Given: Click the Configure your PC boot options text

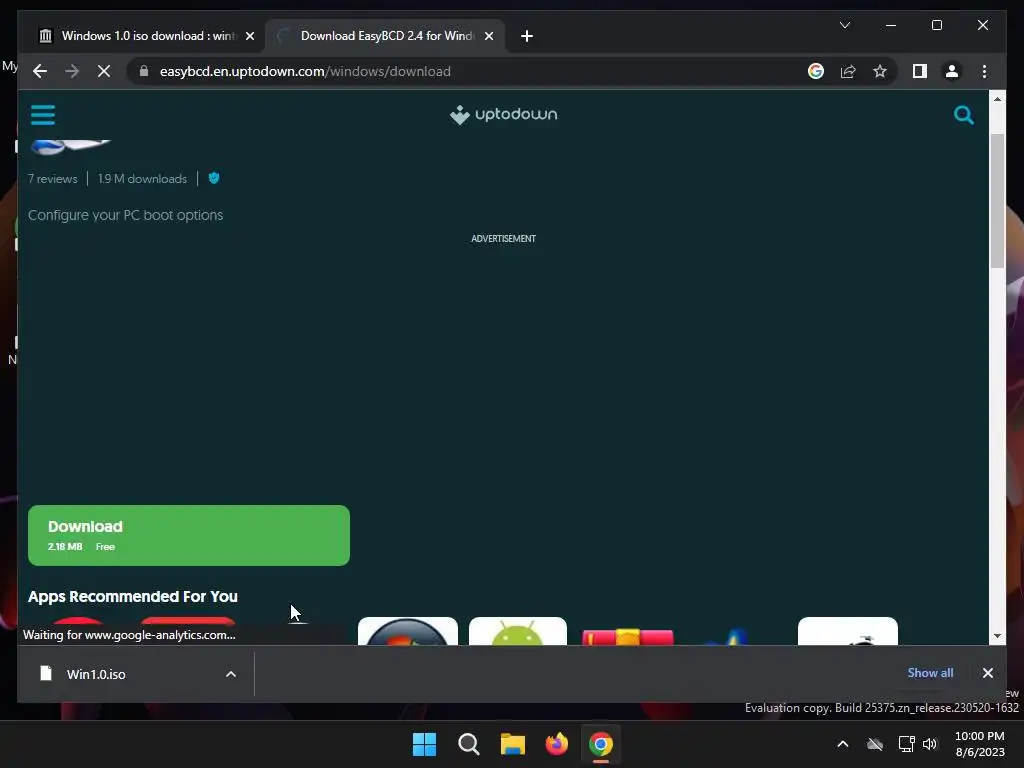Looking at the screenshot, I should [125, 215].
